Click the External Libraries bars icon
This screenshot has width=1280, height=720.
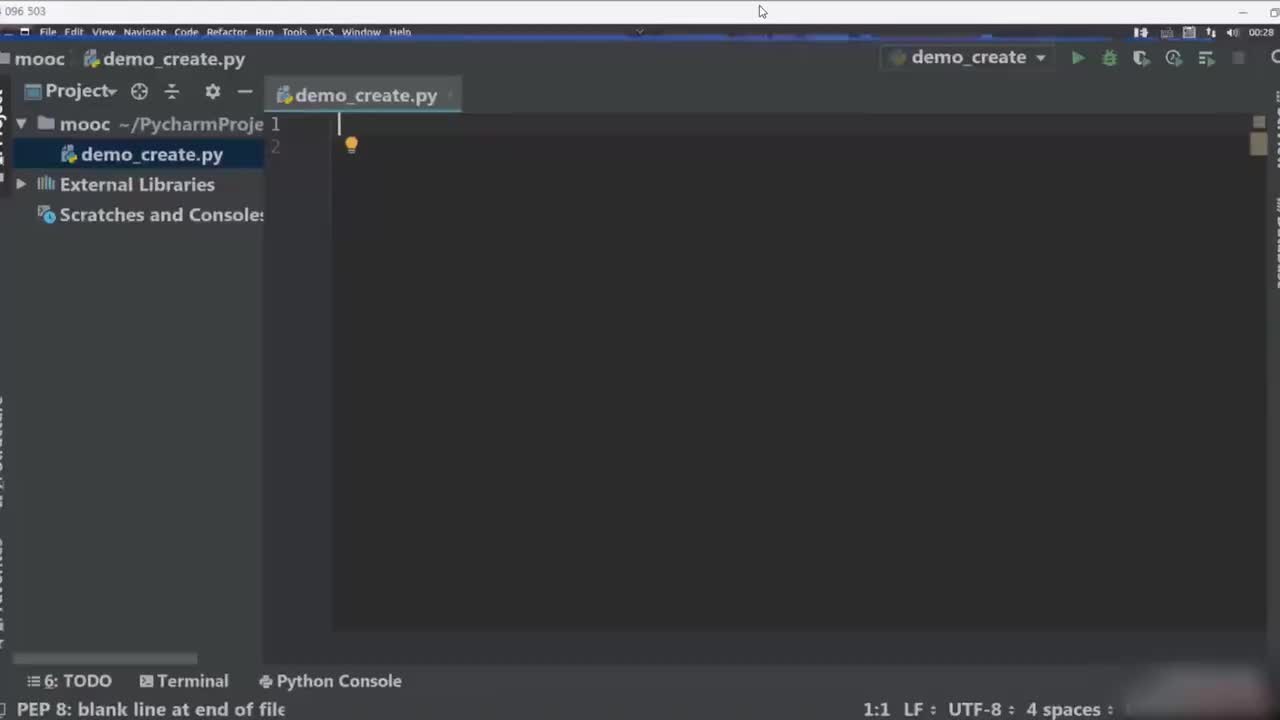pos(46,184)
